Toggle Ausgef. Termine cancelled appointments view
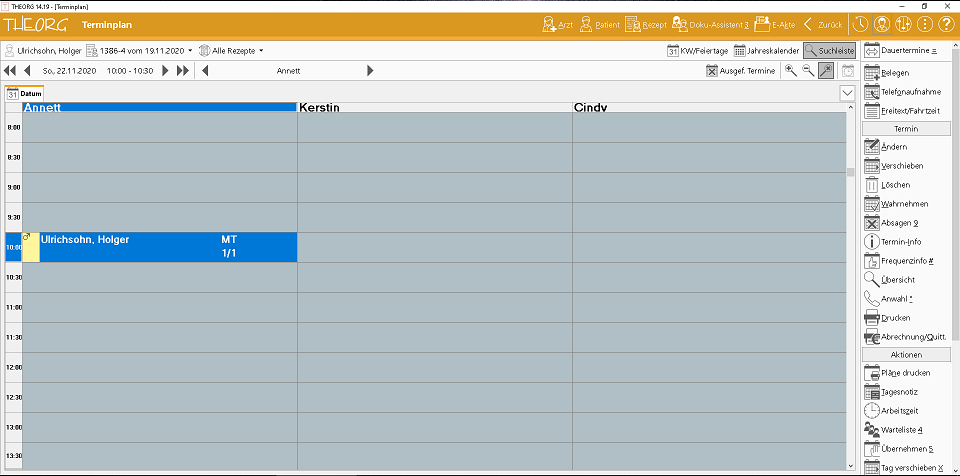Image resolution: width=960 pixels, height=476 pixels. [x=740, y=71]
